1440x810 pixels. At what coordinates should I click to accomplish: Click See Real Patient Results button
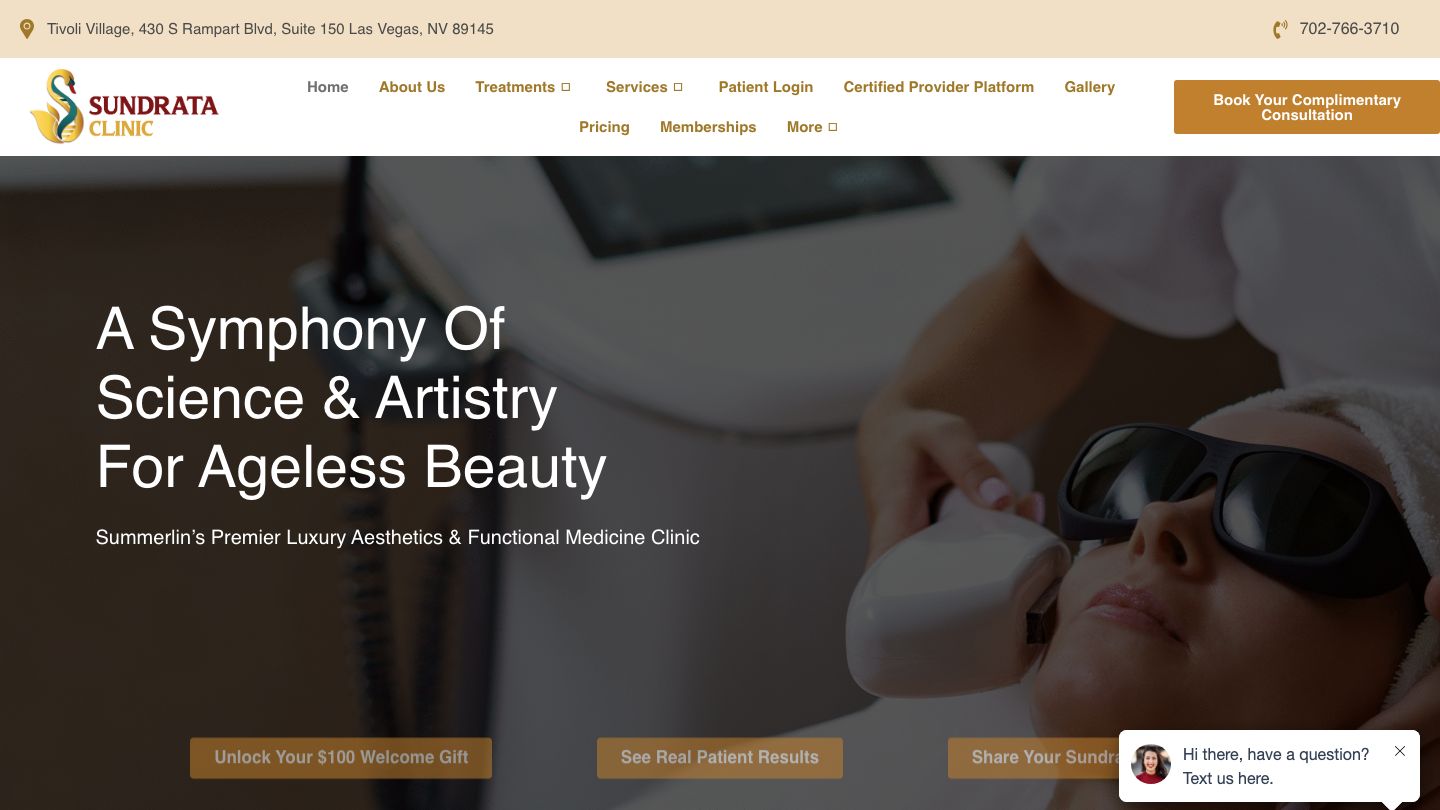click(720, 758)
